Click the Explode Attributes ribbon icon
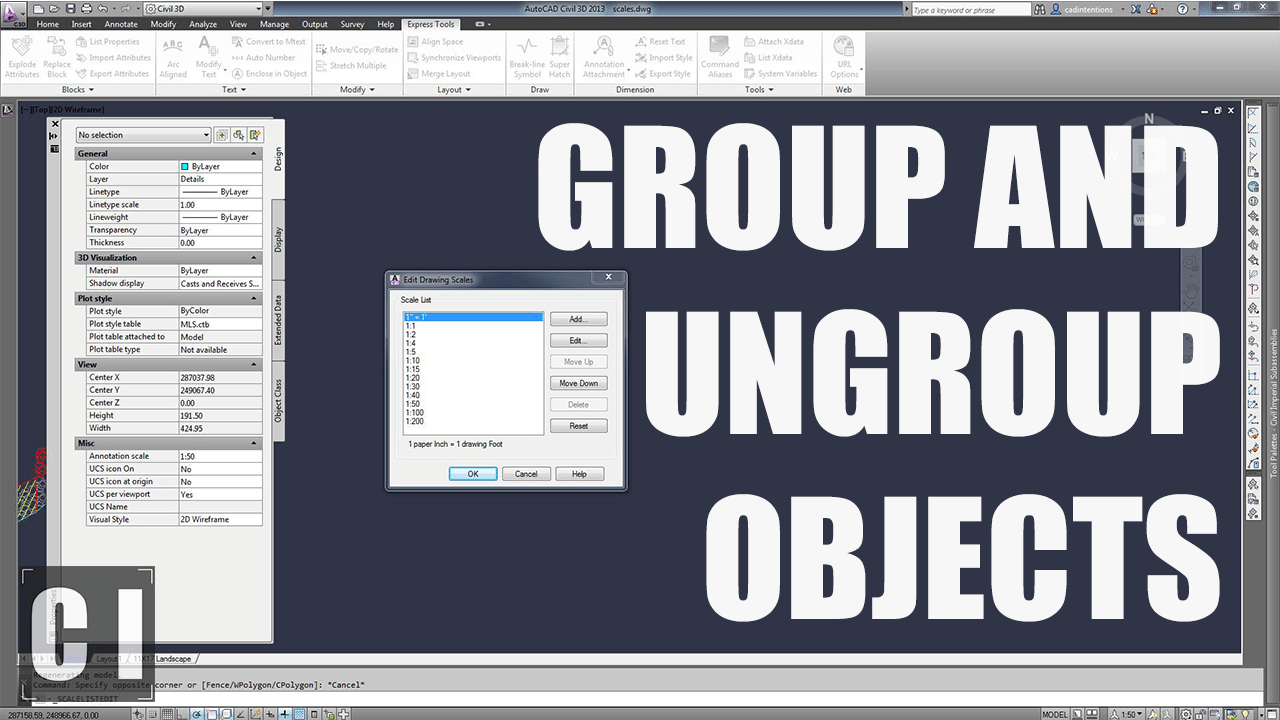The image size is (1280, 720). tap(22, 57)
